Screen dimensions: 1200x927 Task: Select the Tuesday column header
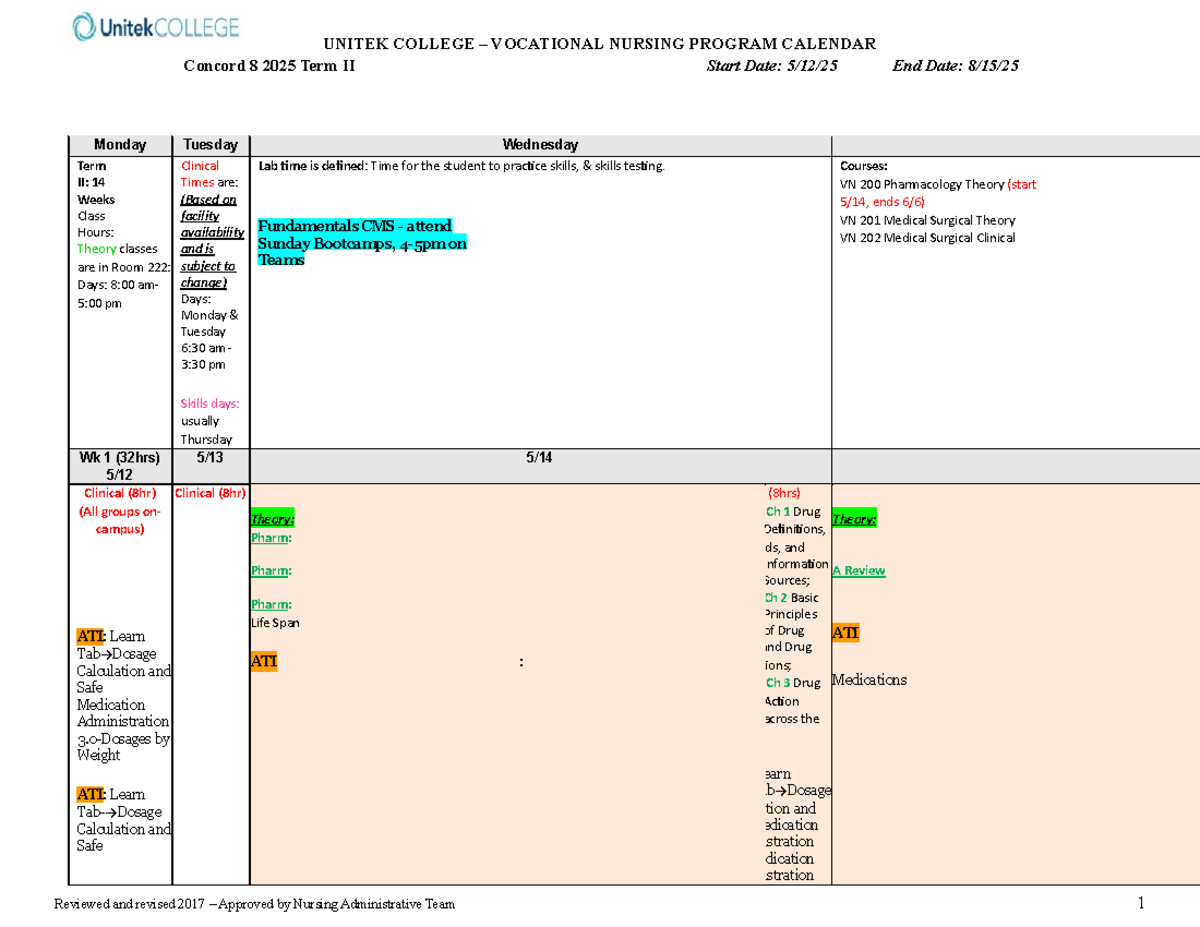[x=210, y=145]
